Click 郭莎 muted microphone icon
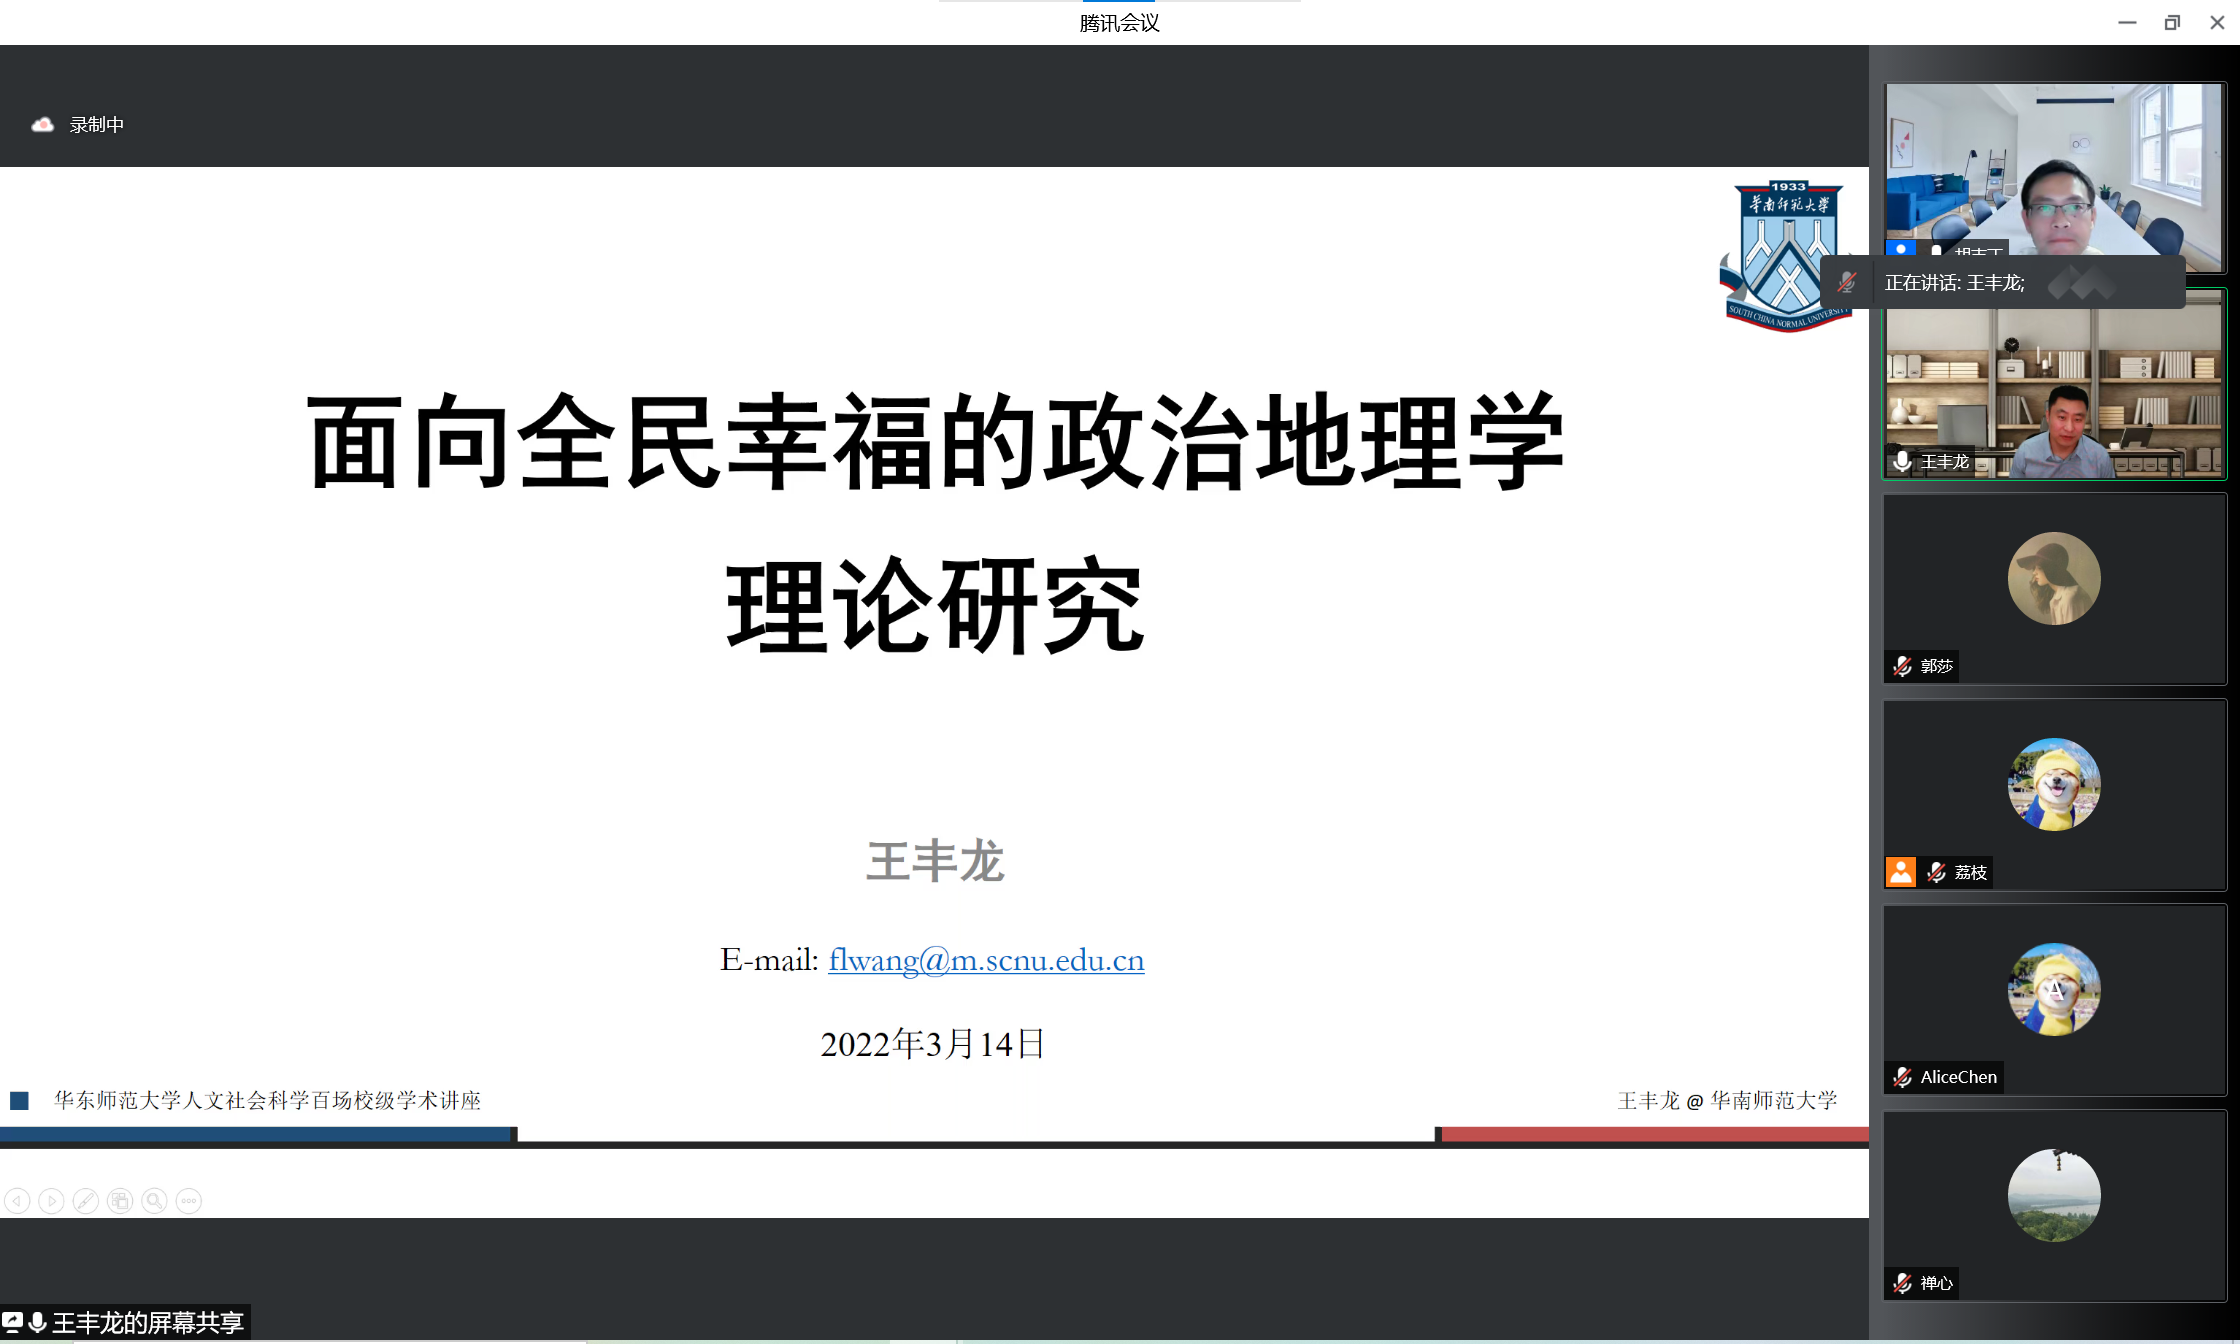The height and width of the screenshot is (1344, 2240). [x=1902, y=666]
